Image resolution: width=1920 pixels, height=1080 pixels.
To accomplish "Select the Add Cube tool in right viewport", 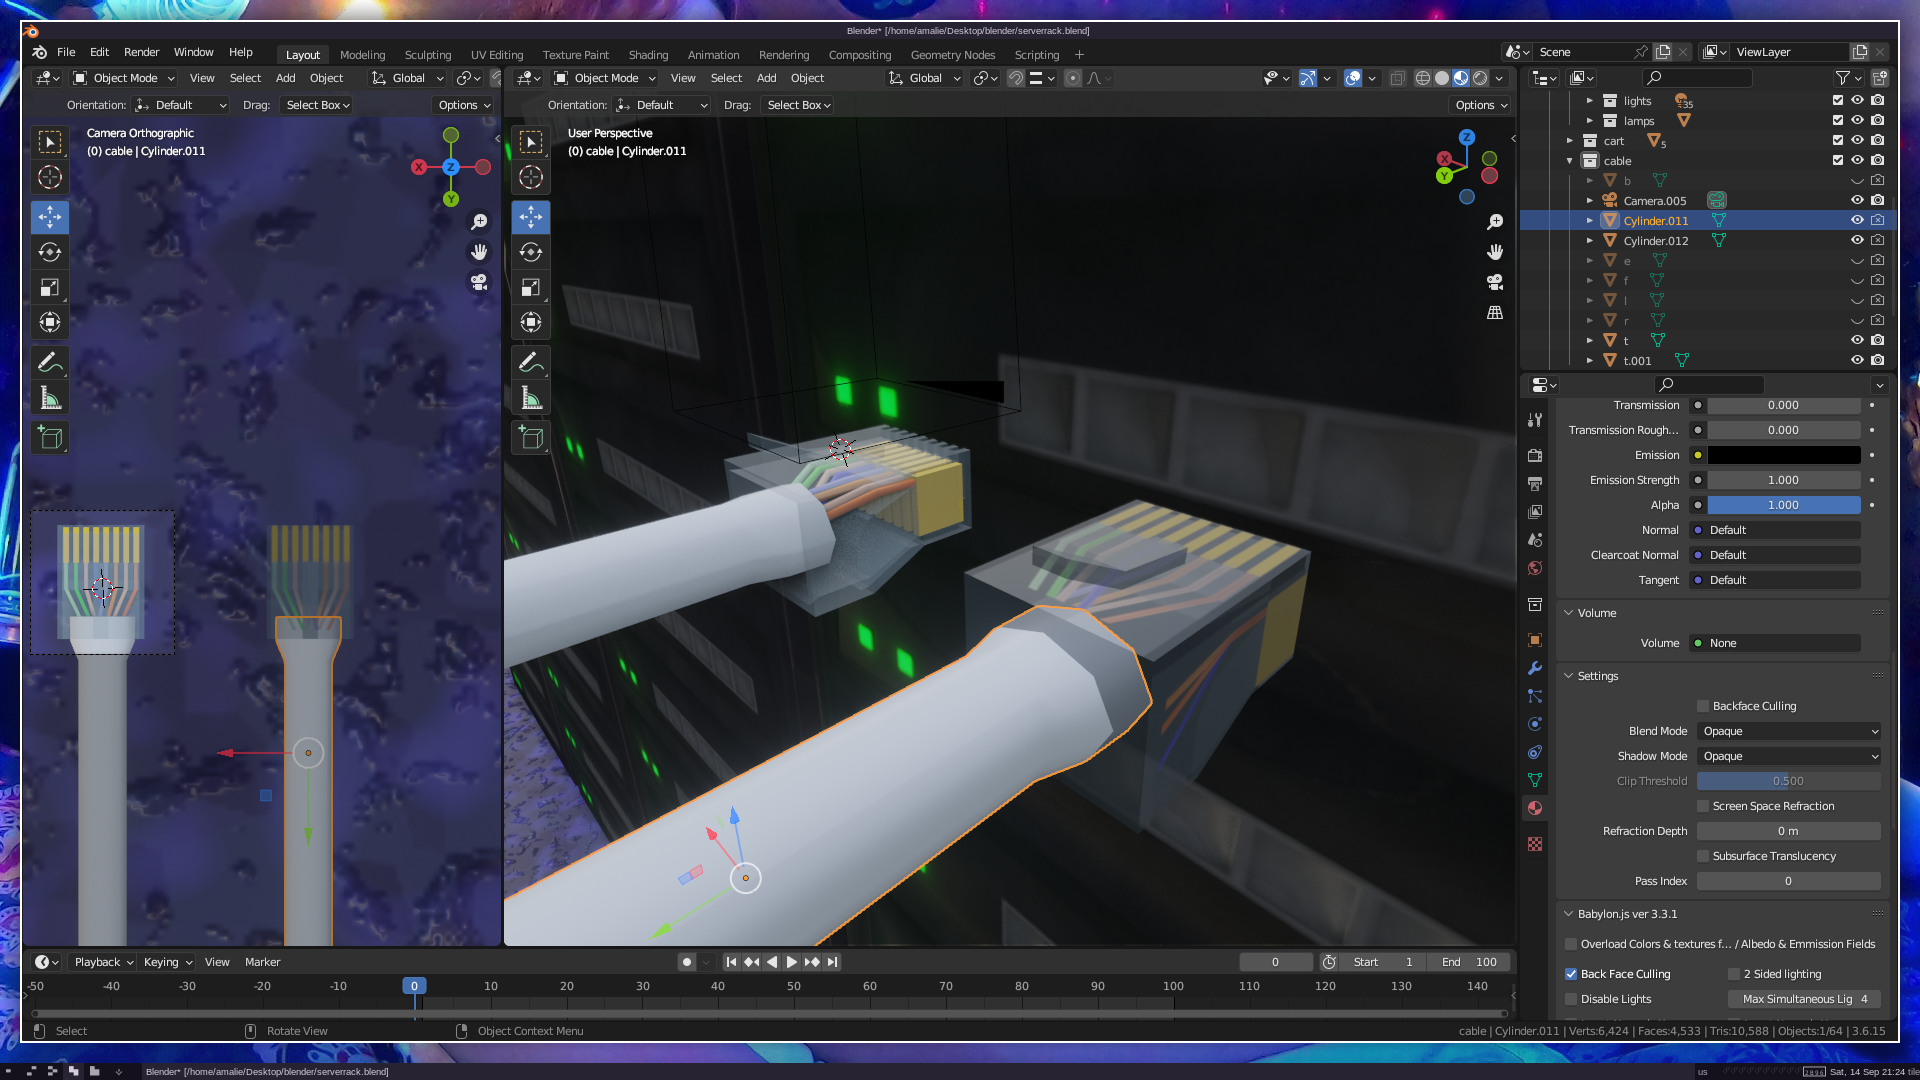I will pyautogui.click(x=531, y=438).
